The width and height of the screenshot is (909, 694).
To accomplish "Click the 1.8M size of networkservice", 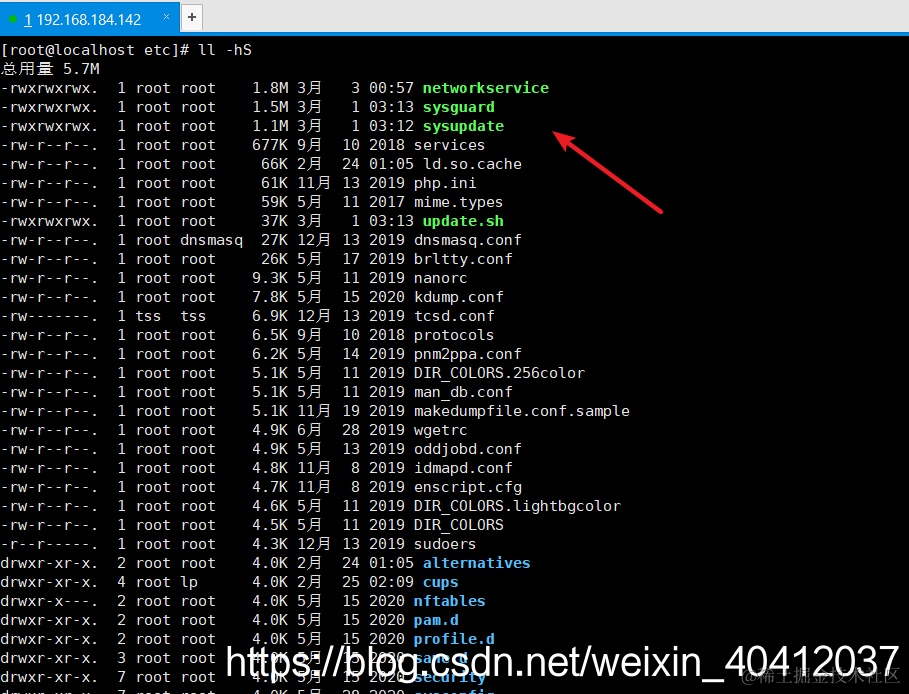I will pos(270,88).
